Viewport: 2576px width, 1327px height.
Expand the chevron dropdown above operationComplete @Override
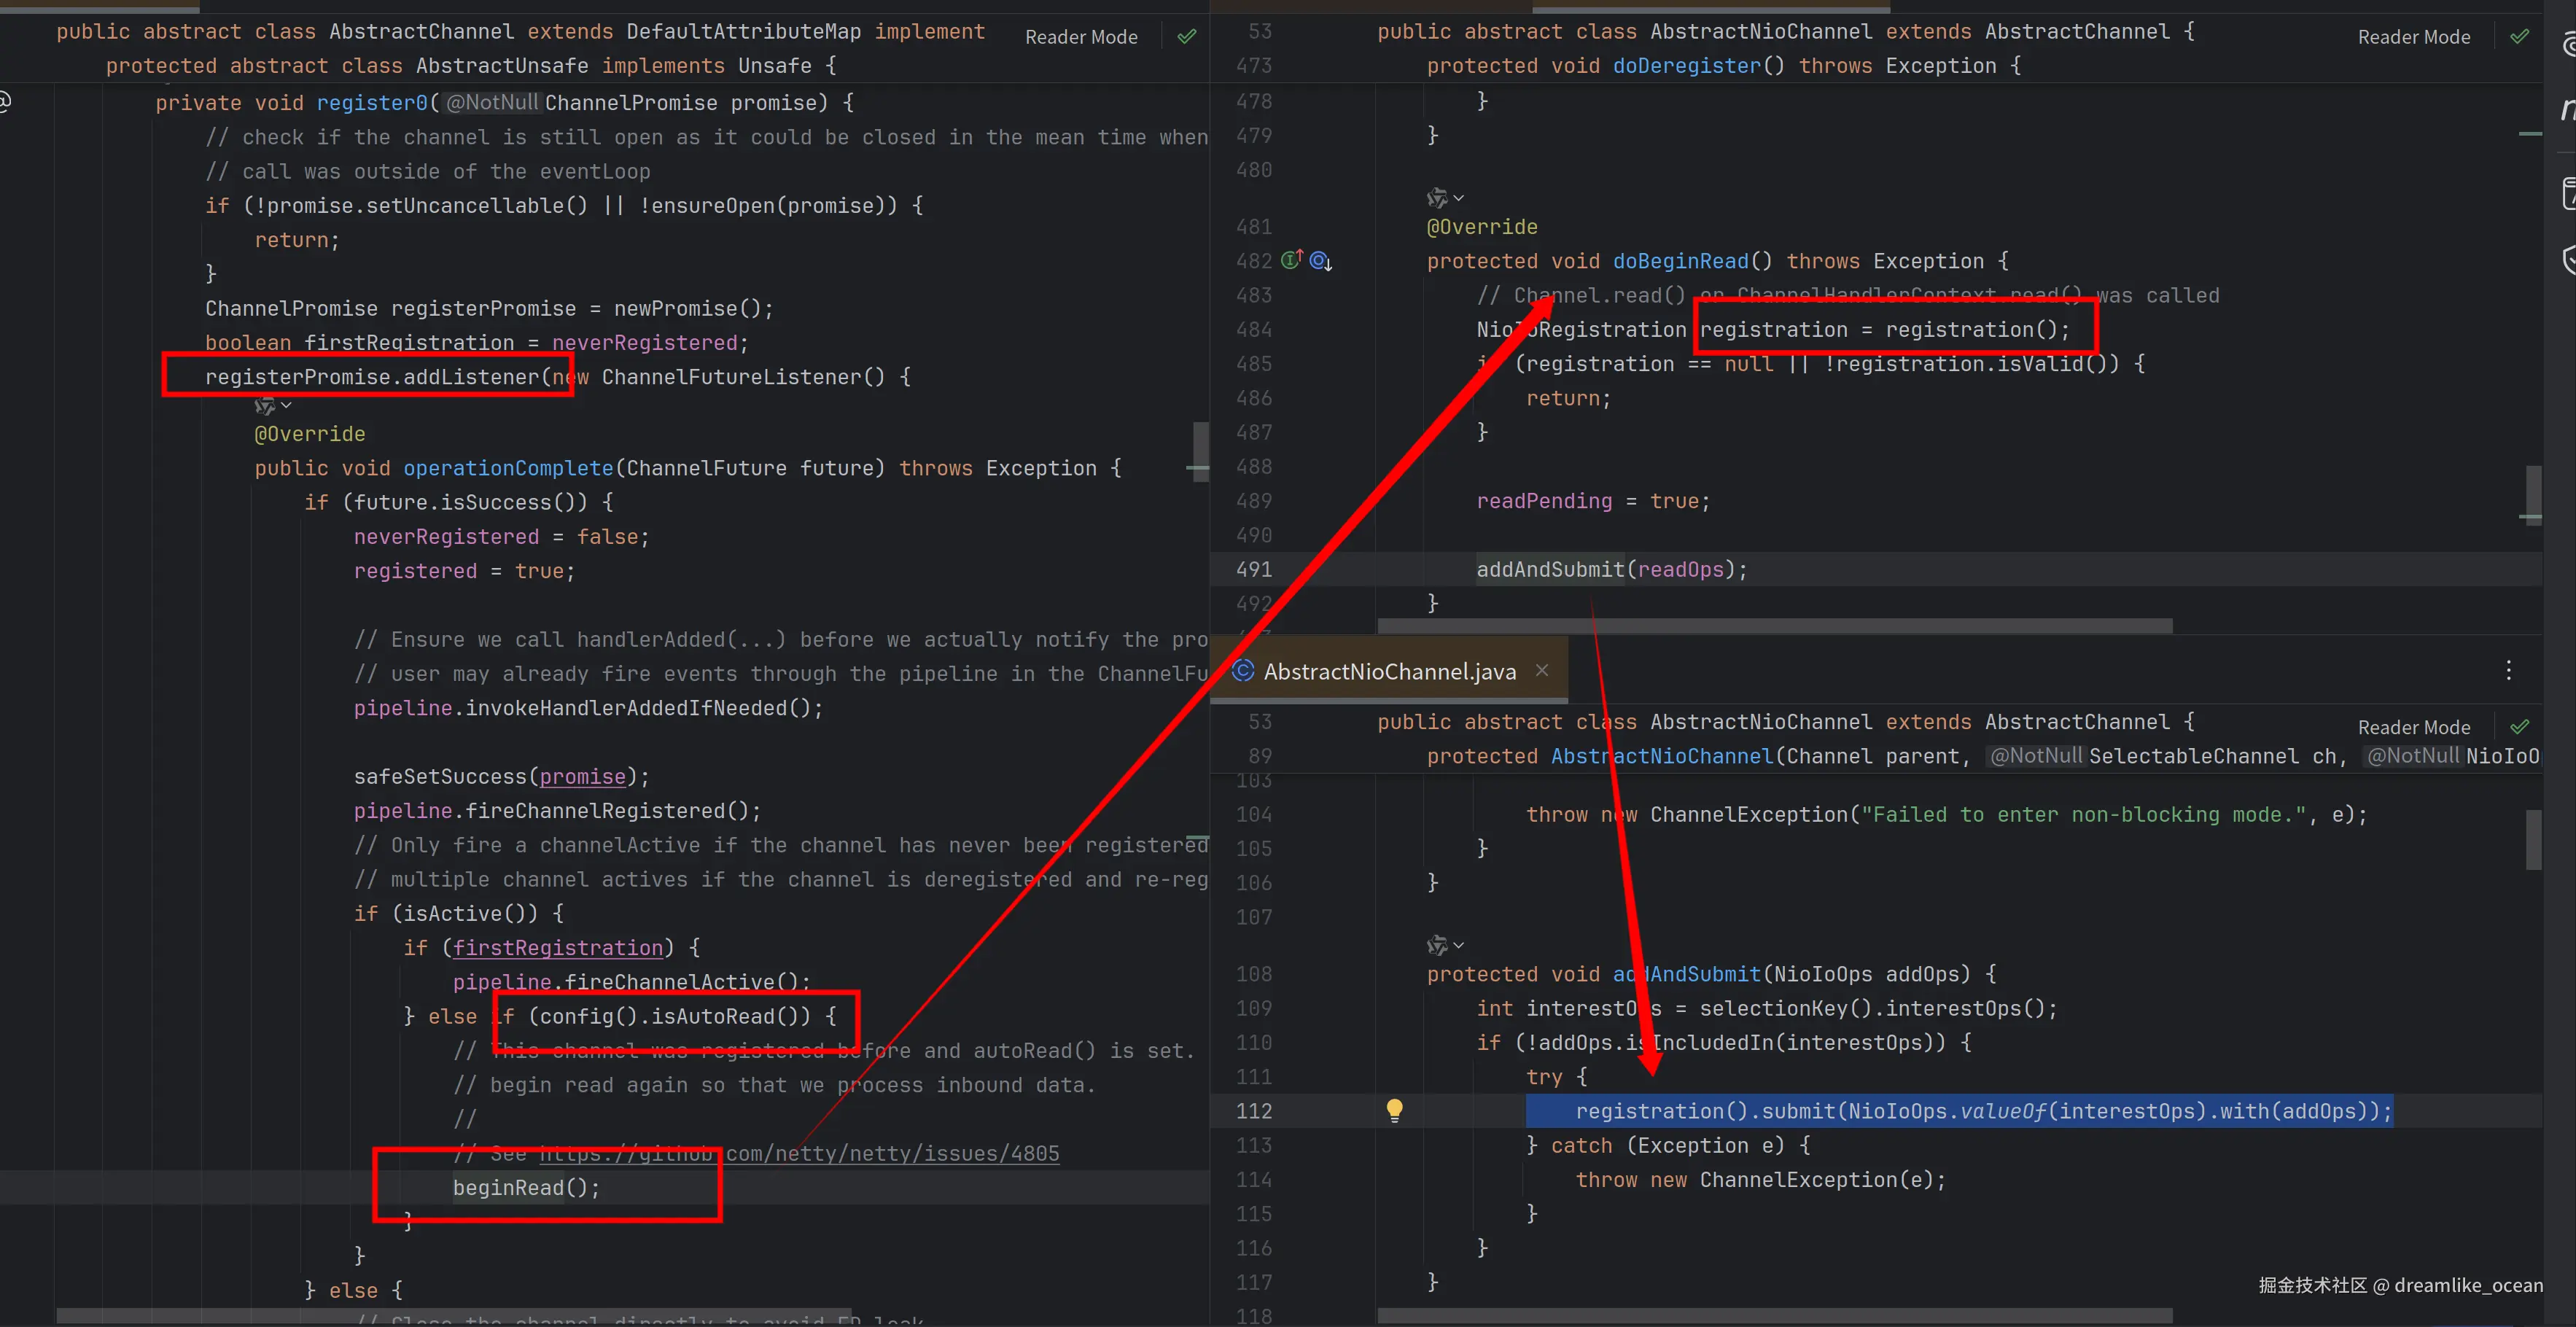[x=286, y=405]
